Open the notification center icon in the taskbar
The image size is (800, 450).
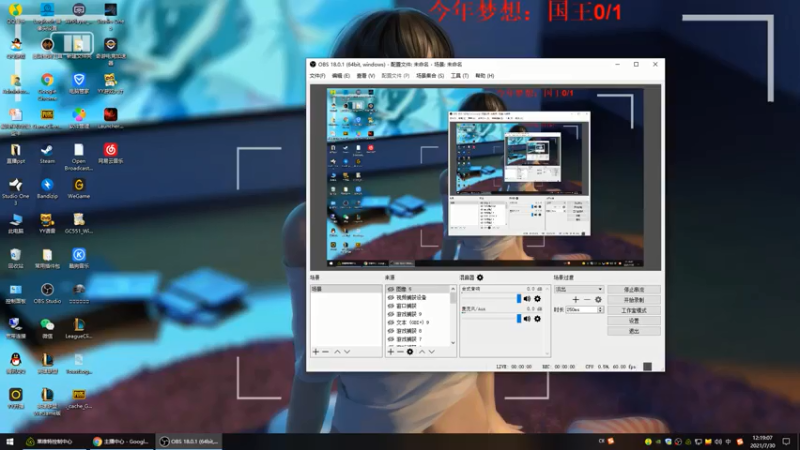click(786, 441)
